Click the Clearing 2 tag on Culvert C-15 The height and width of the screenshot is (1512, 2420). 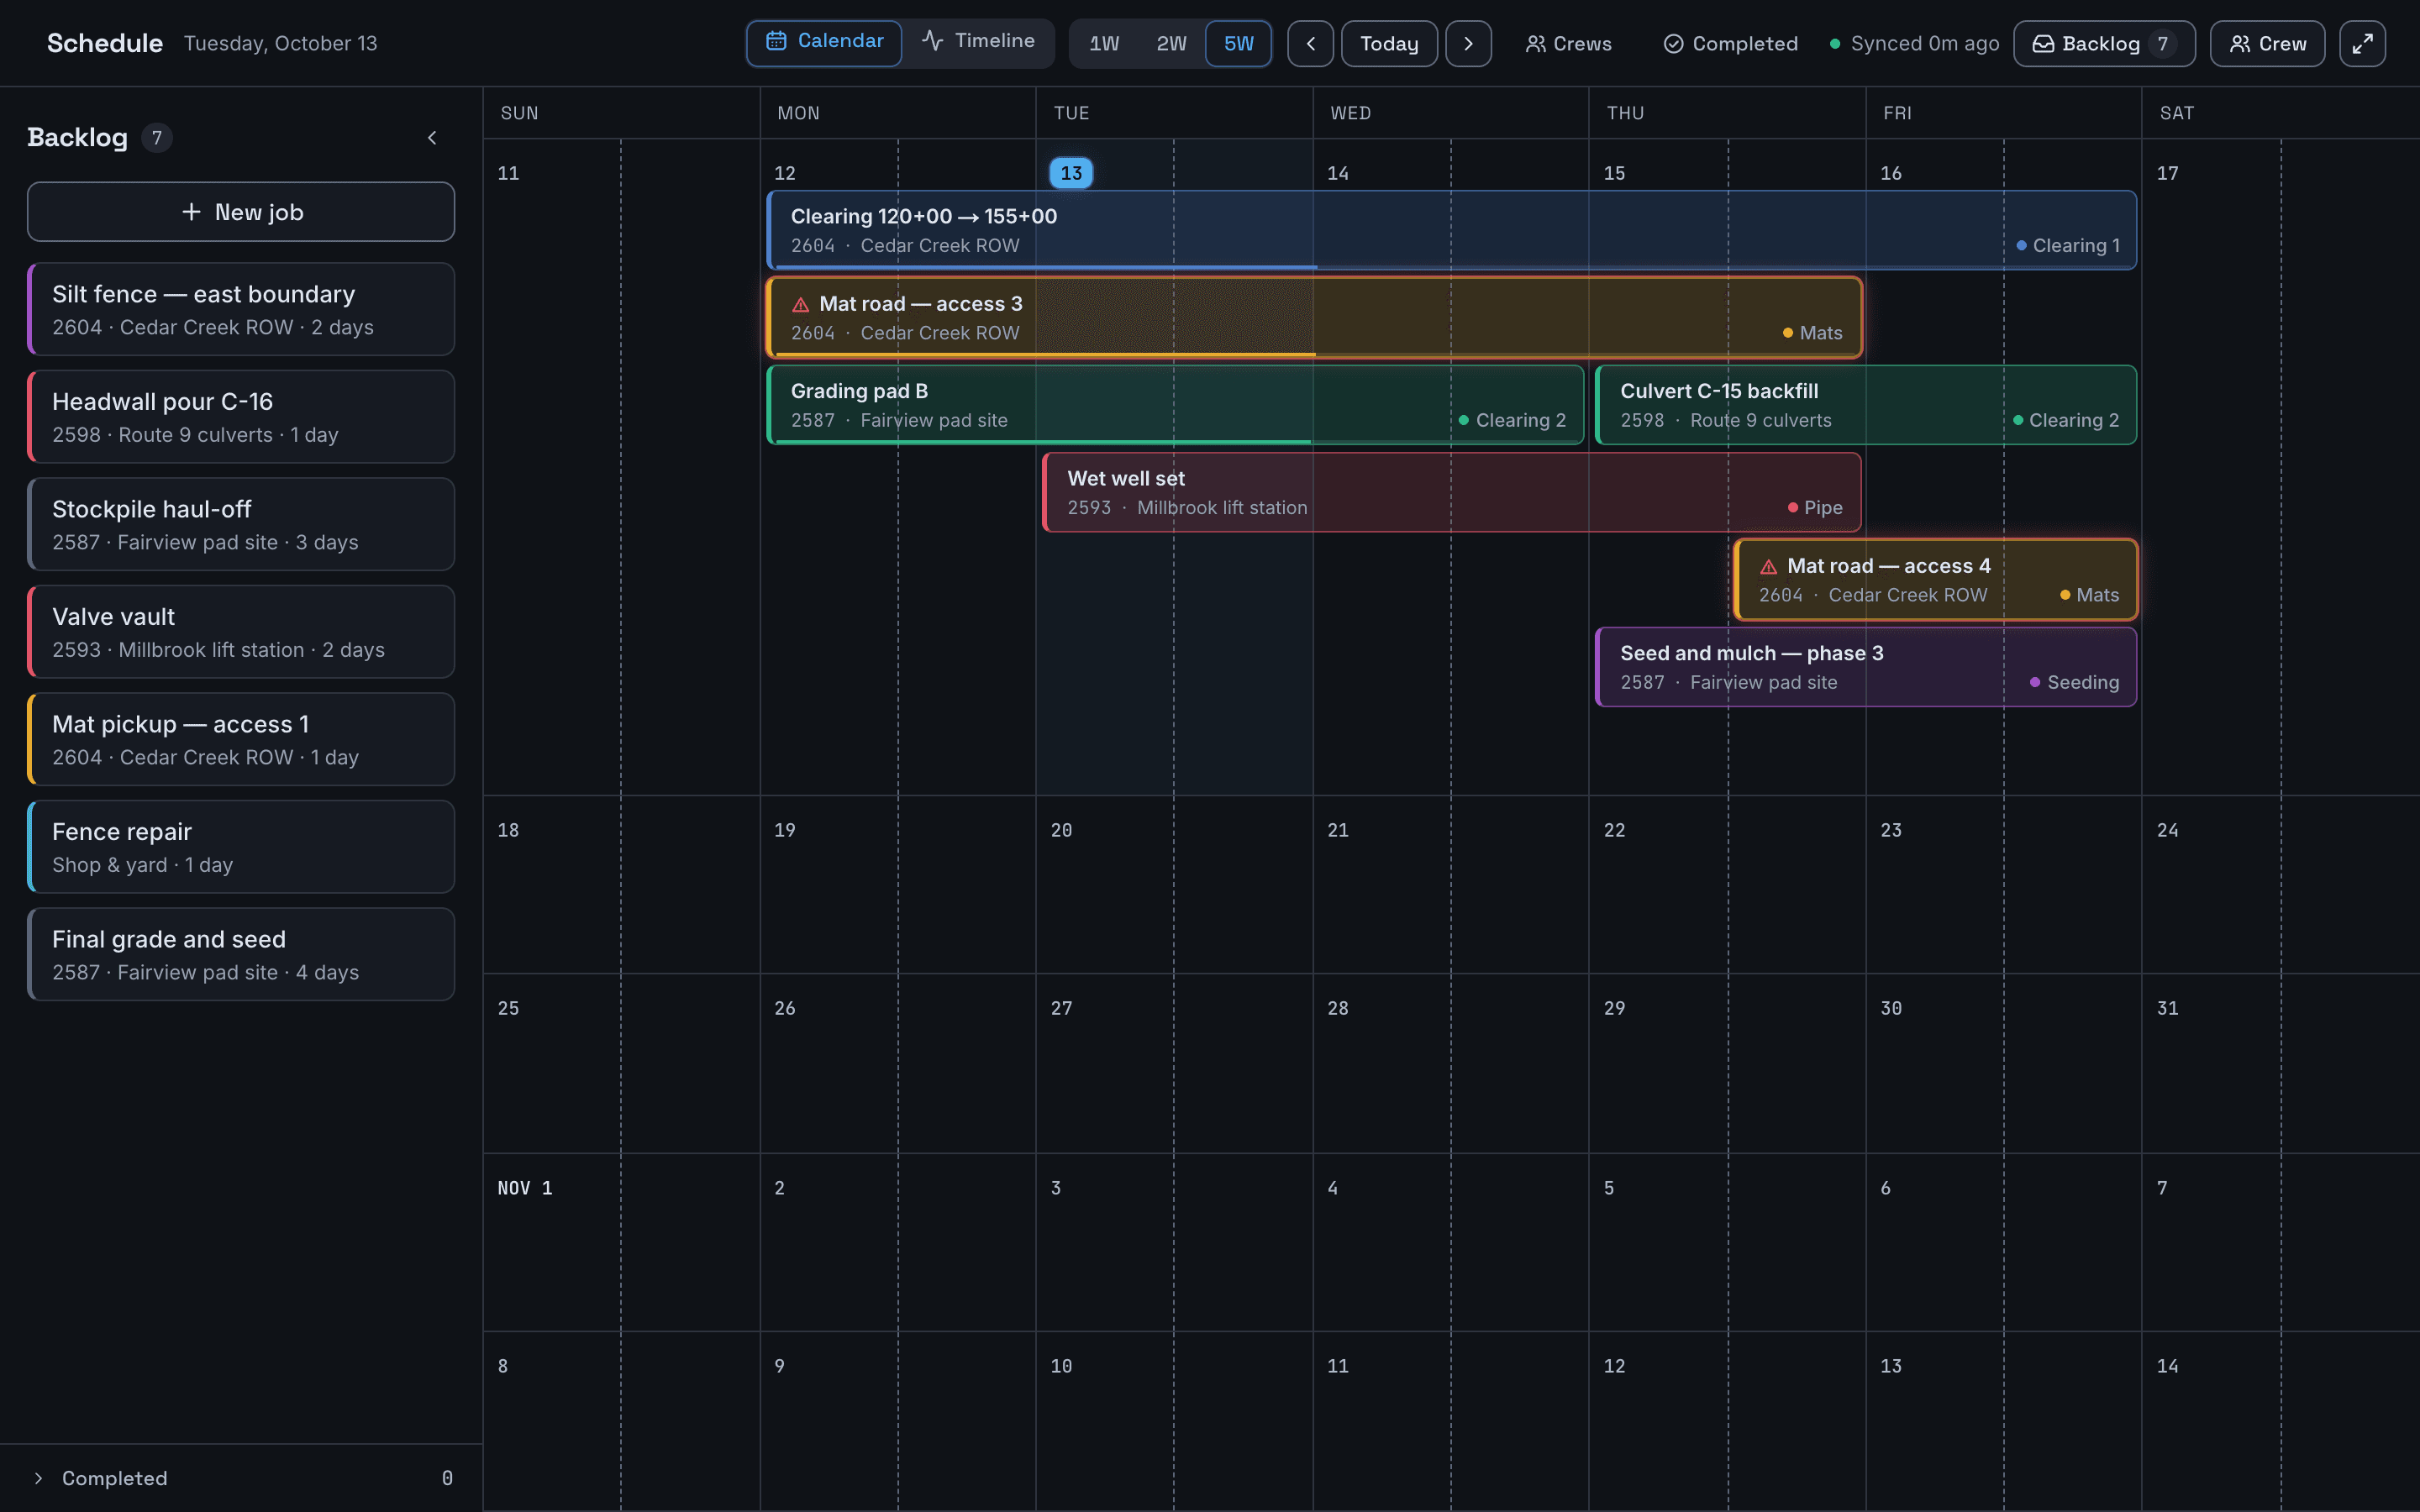(x=2065, y=420)
